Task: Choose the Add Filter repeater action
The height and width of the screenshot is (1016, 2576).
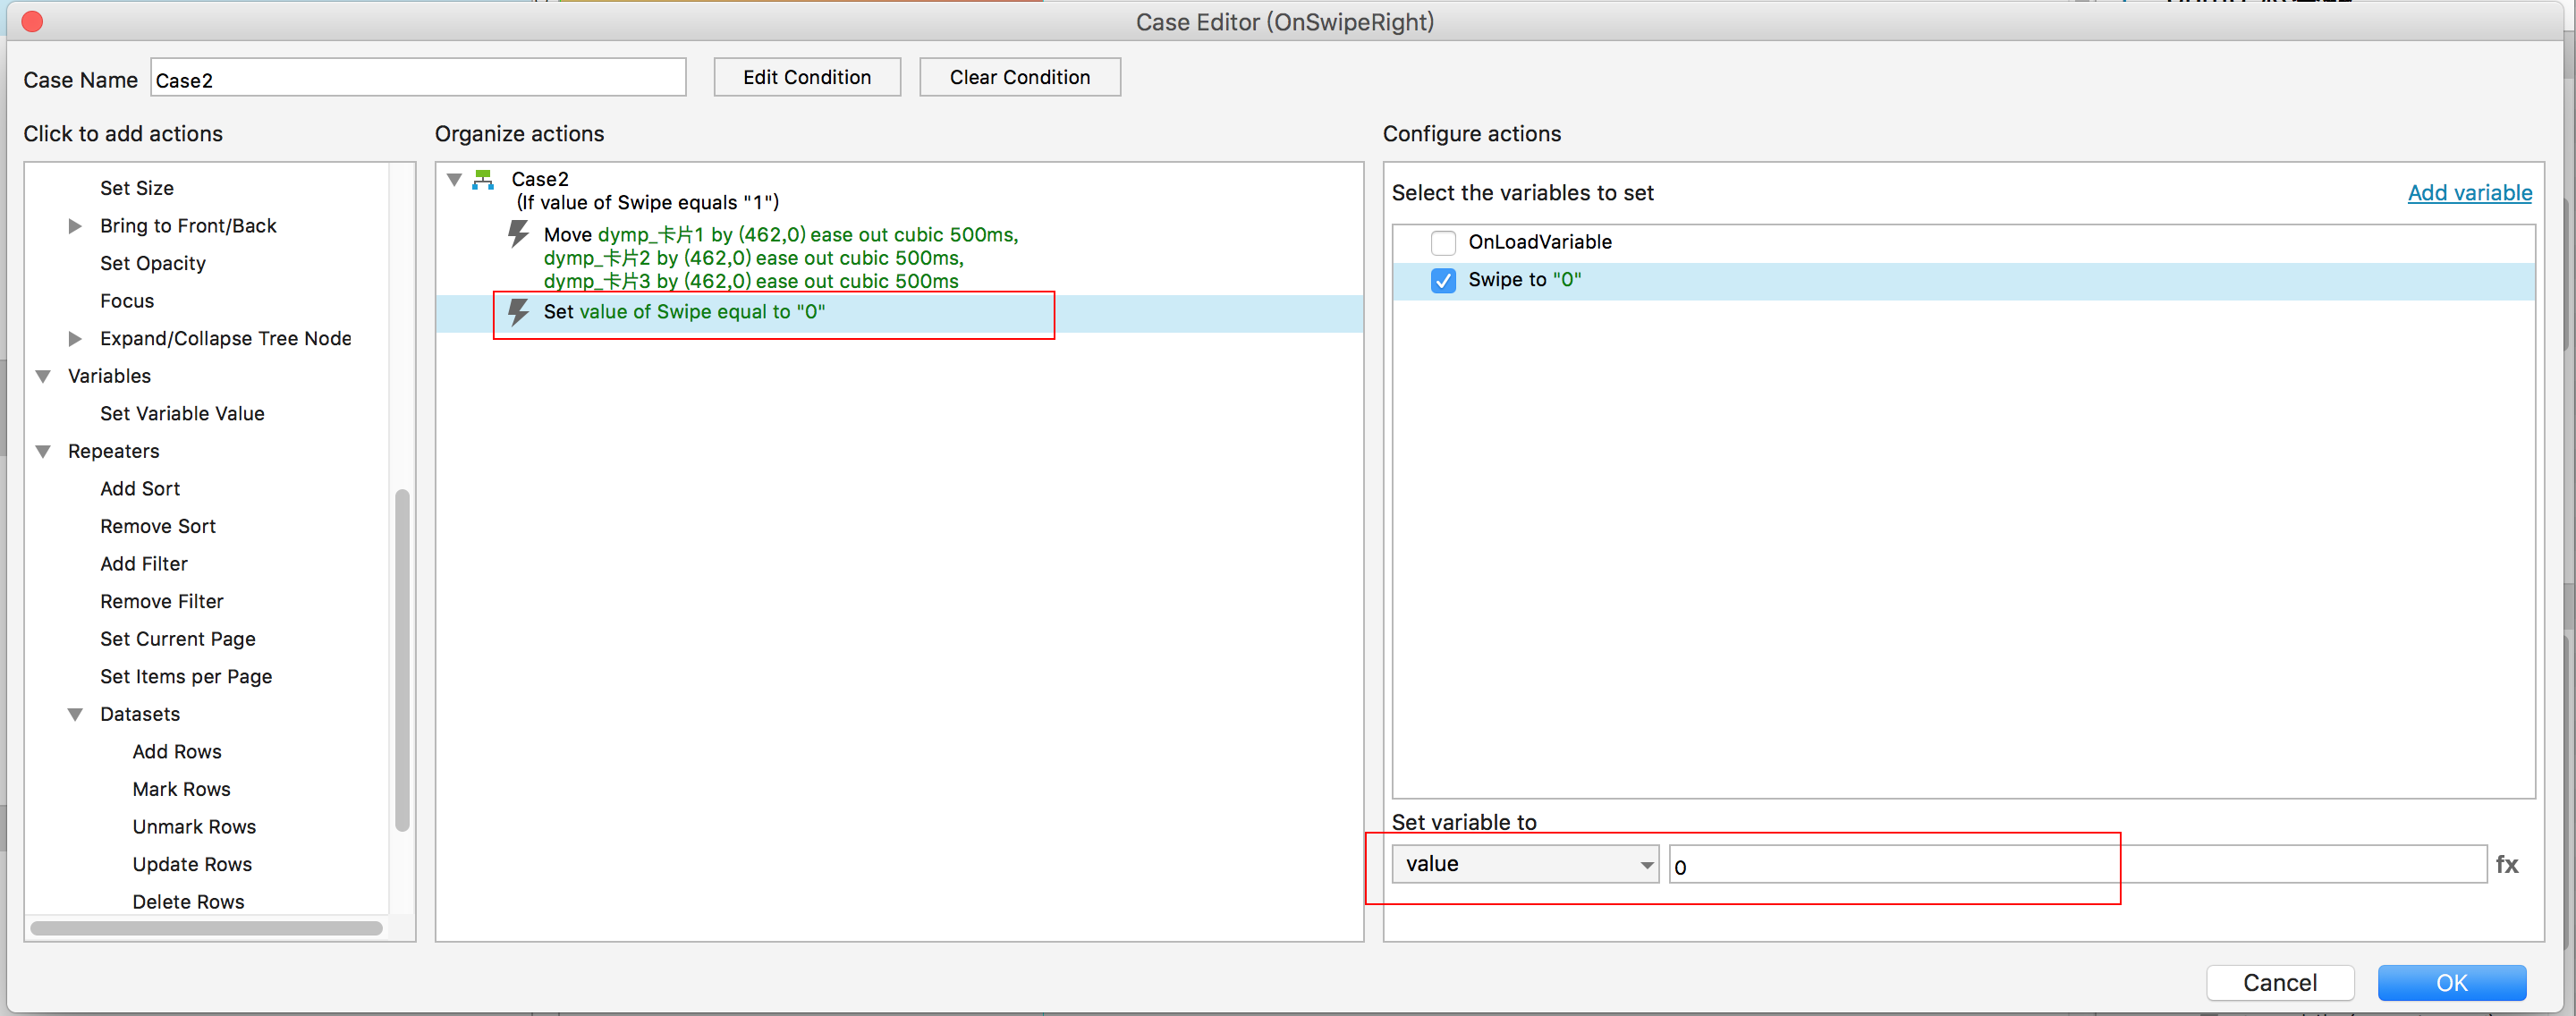Action: (144, 564)
